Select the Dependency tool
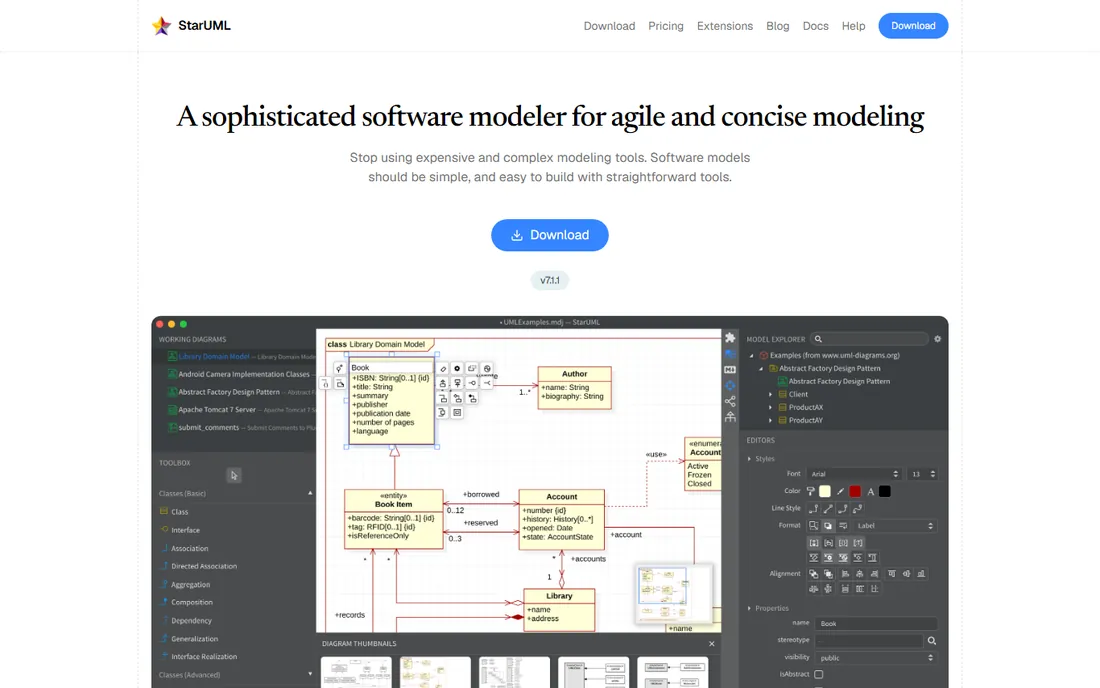This screenshot has width=1100, height=688. click(x=185, y=621)
